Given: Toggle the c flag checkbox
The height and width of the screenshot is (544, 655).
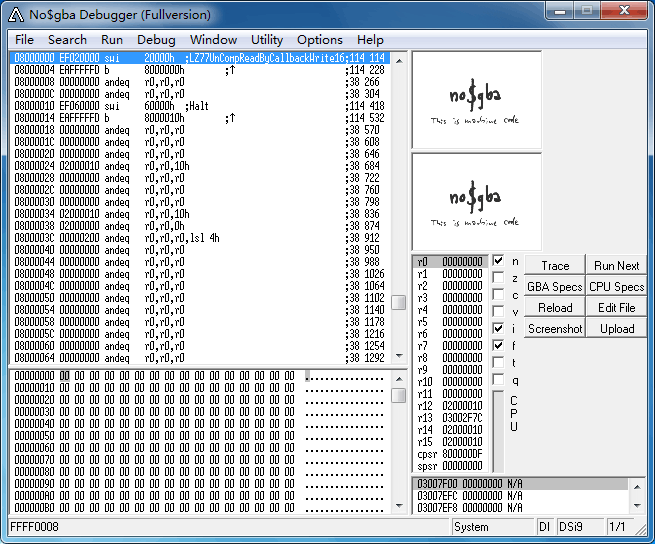Looking at the screenshot, I should point(498,295).
